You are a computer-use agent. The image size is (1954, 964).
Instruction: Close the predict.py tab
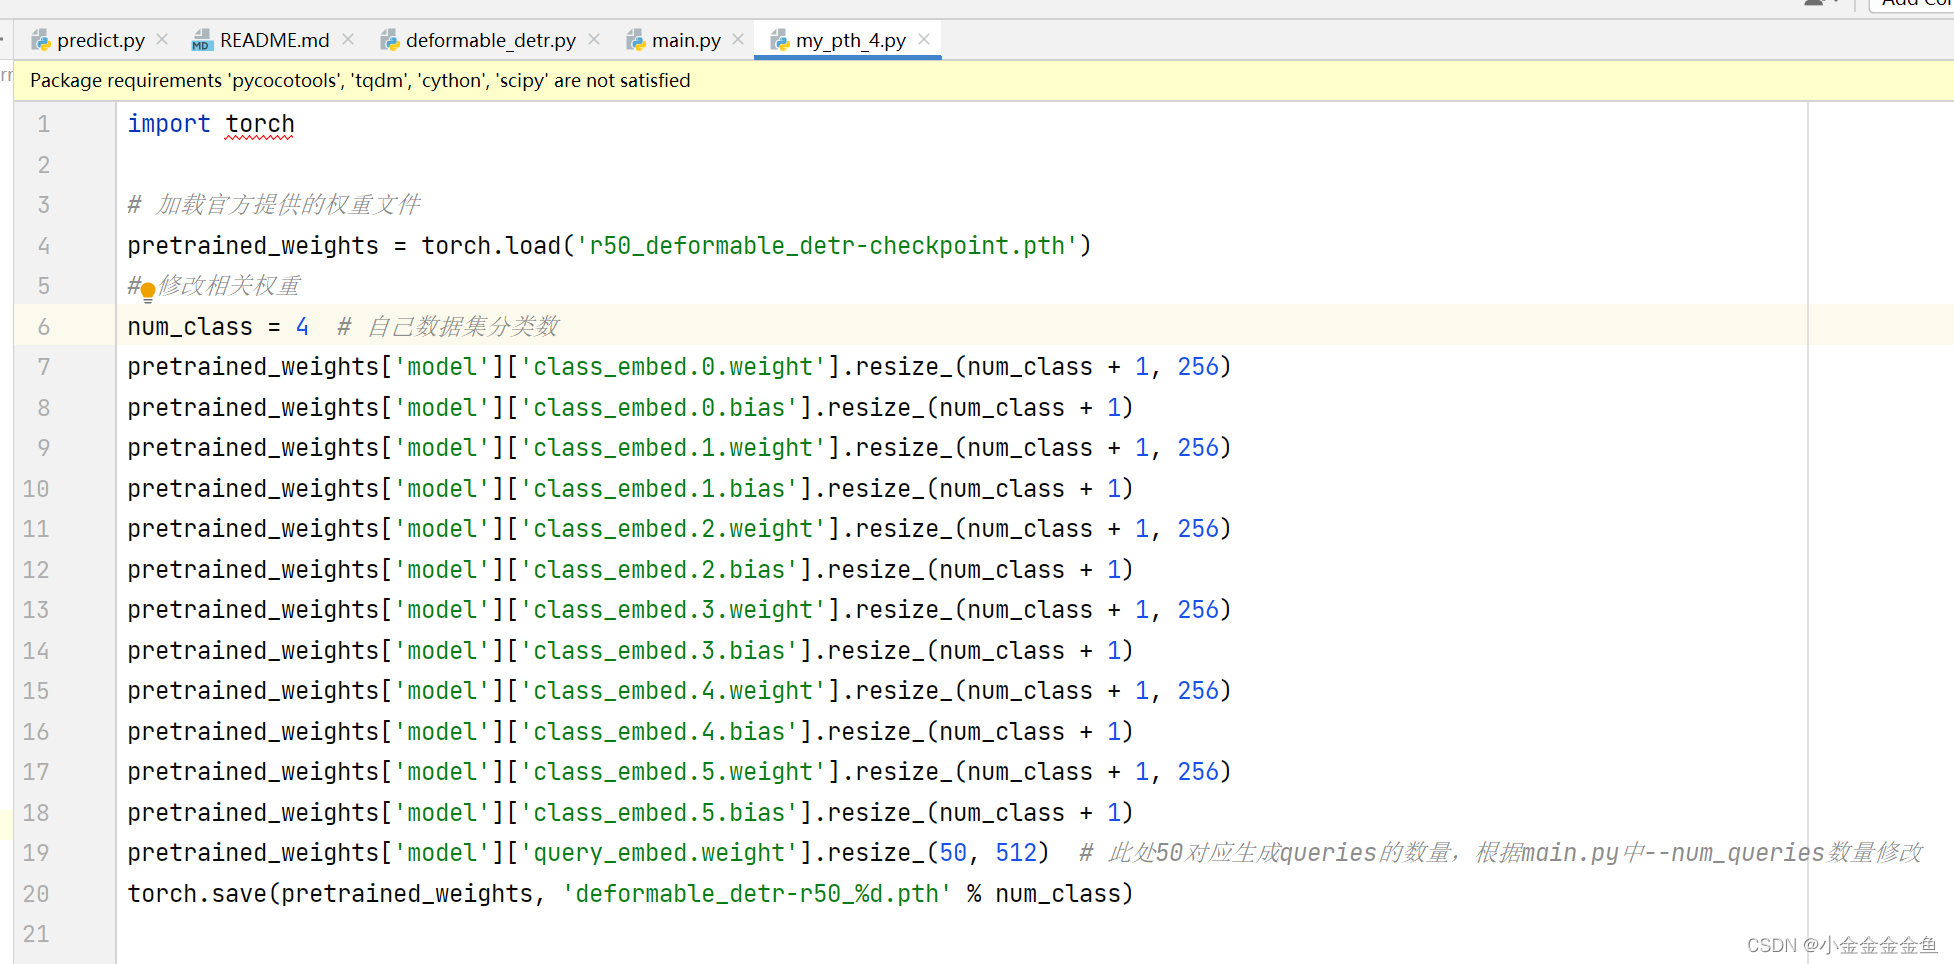(x=163, y=39)
